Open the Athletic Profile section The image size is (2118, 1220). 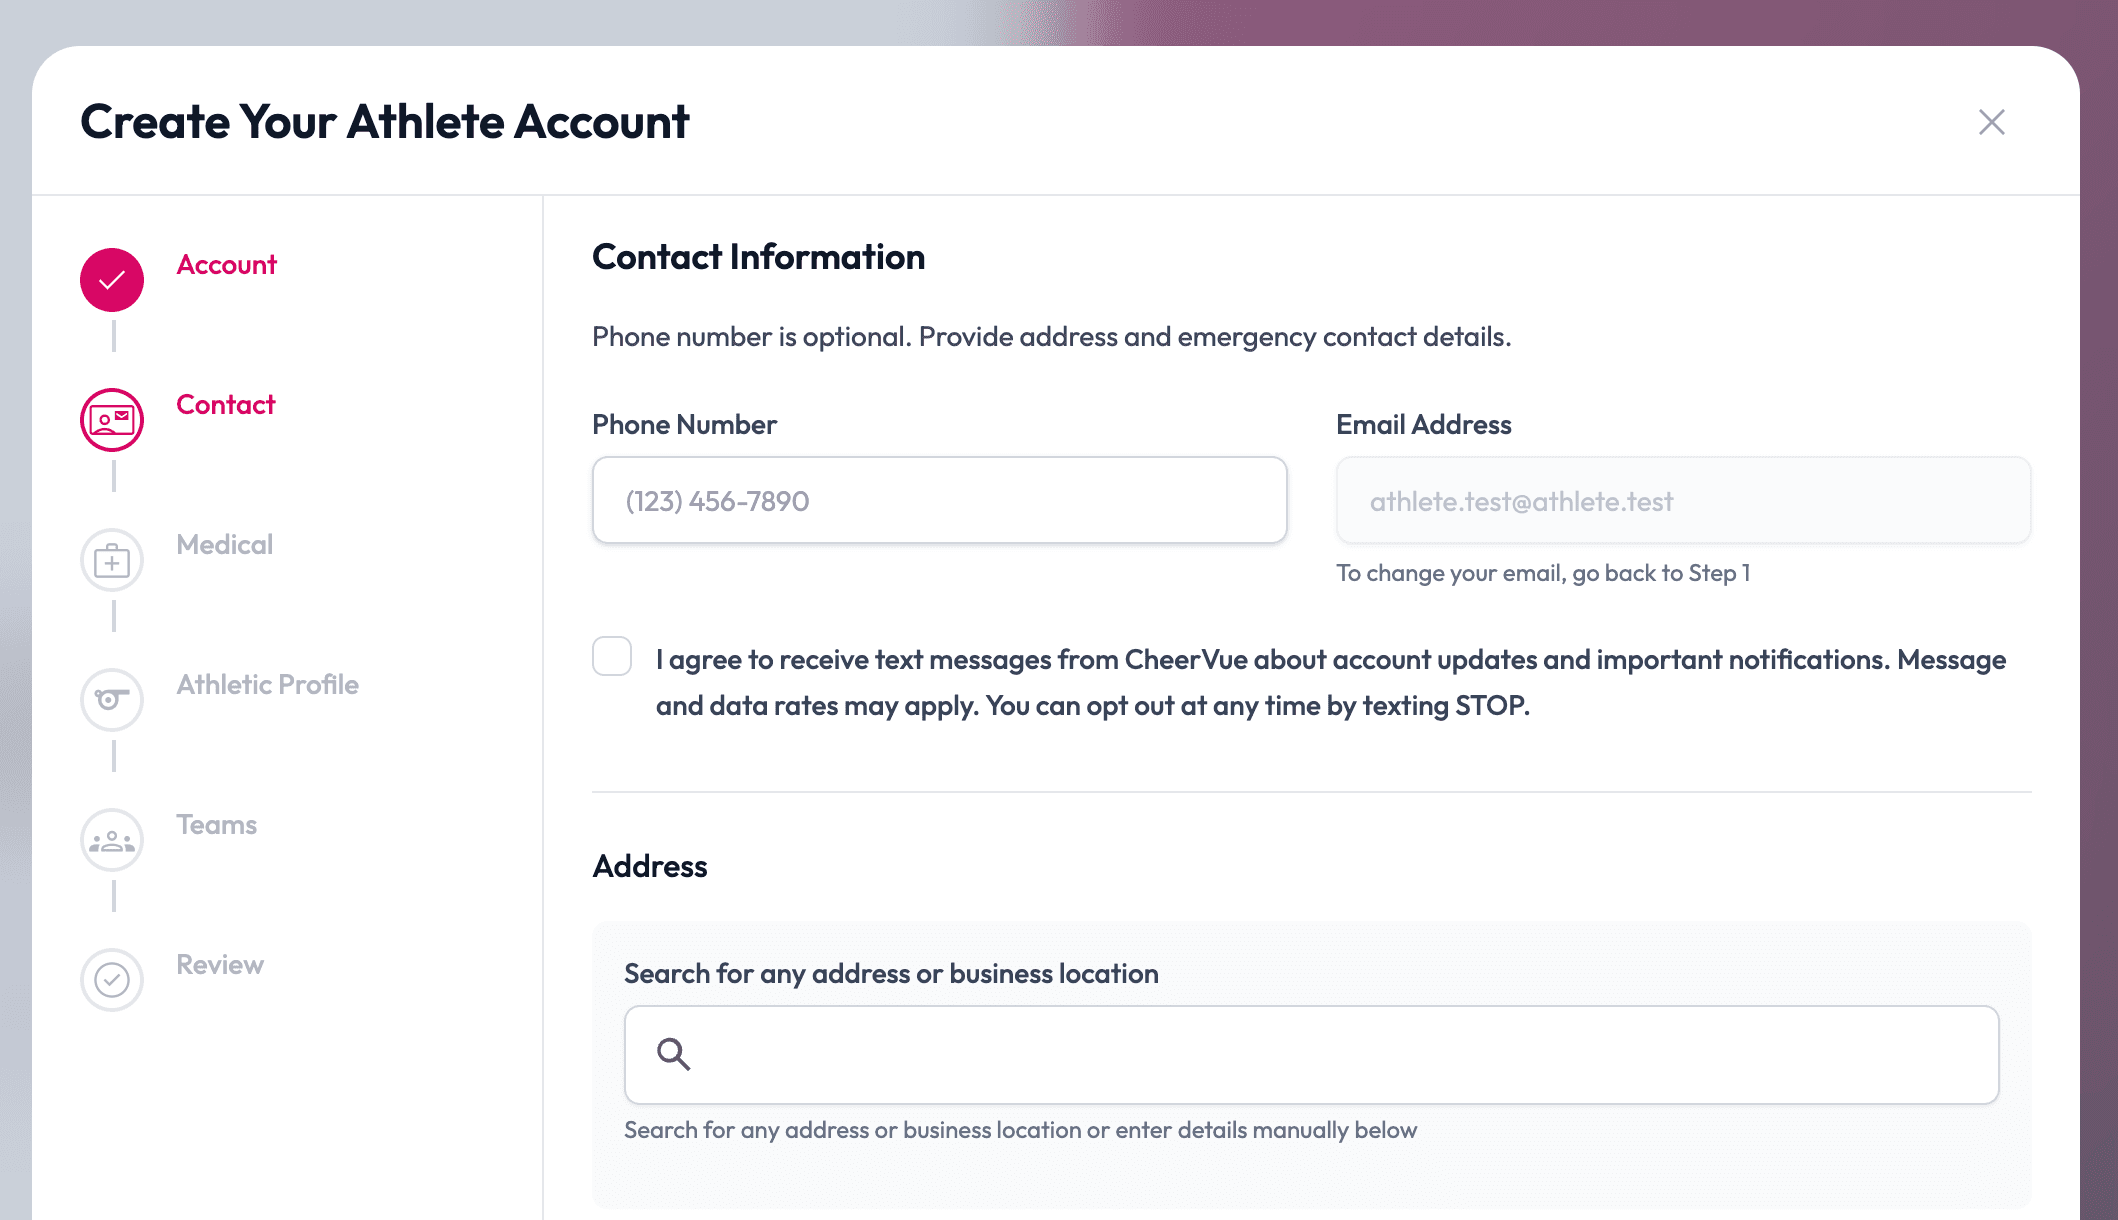pyautogui.click(x=267, y=685)
